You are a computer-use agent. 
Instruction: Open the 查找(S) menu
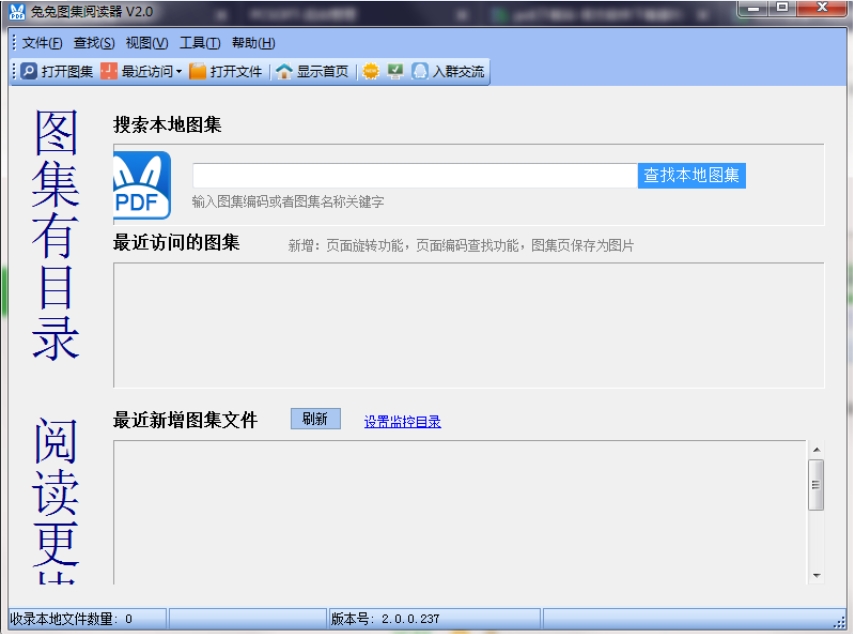[x=94, y=42]
